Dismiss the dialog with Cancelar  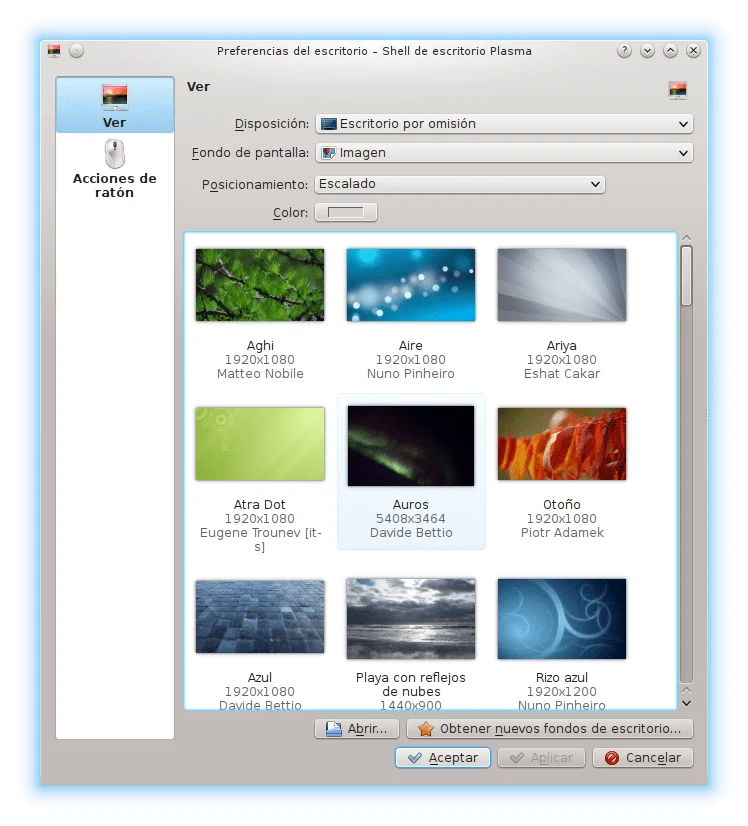(x=643, y=758)
